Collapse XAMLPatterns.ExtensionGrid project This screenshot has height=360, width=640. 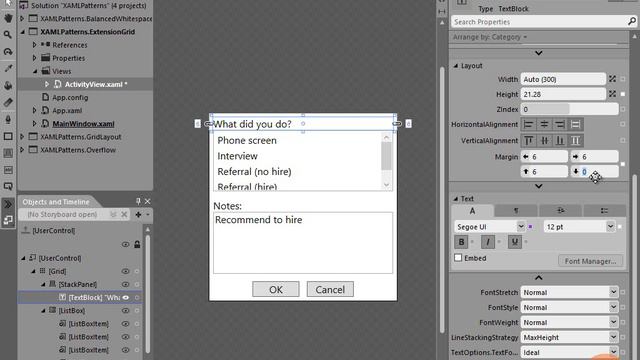click(x=22, y=31)
